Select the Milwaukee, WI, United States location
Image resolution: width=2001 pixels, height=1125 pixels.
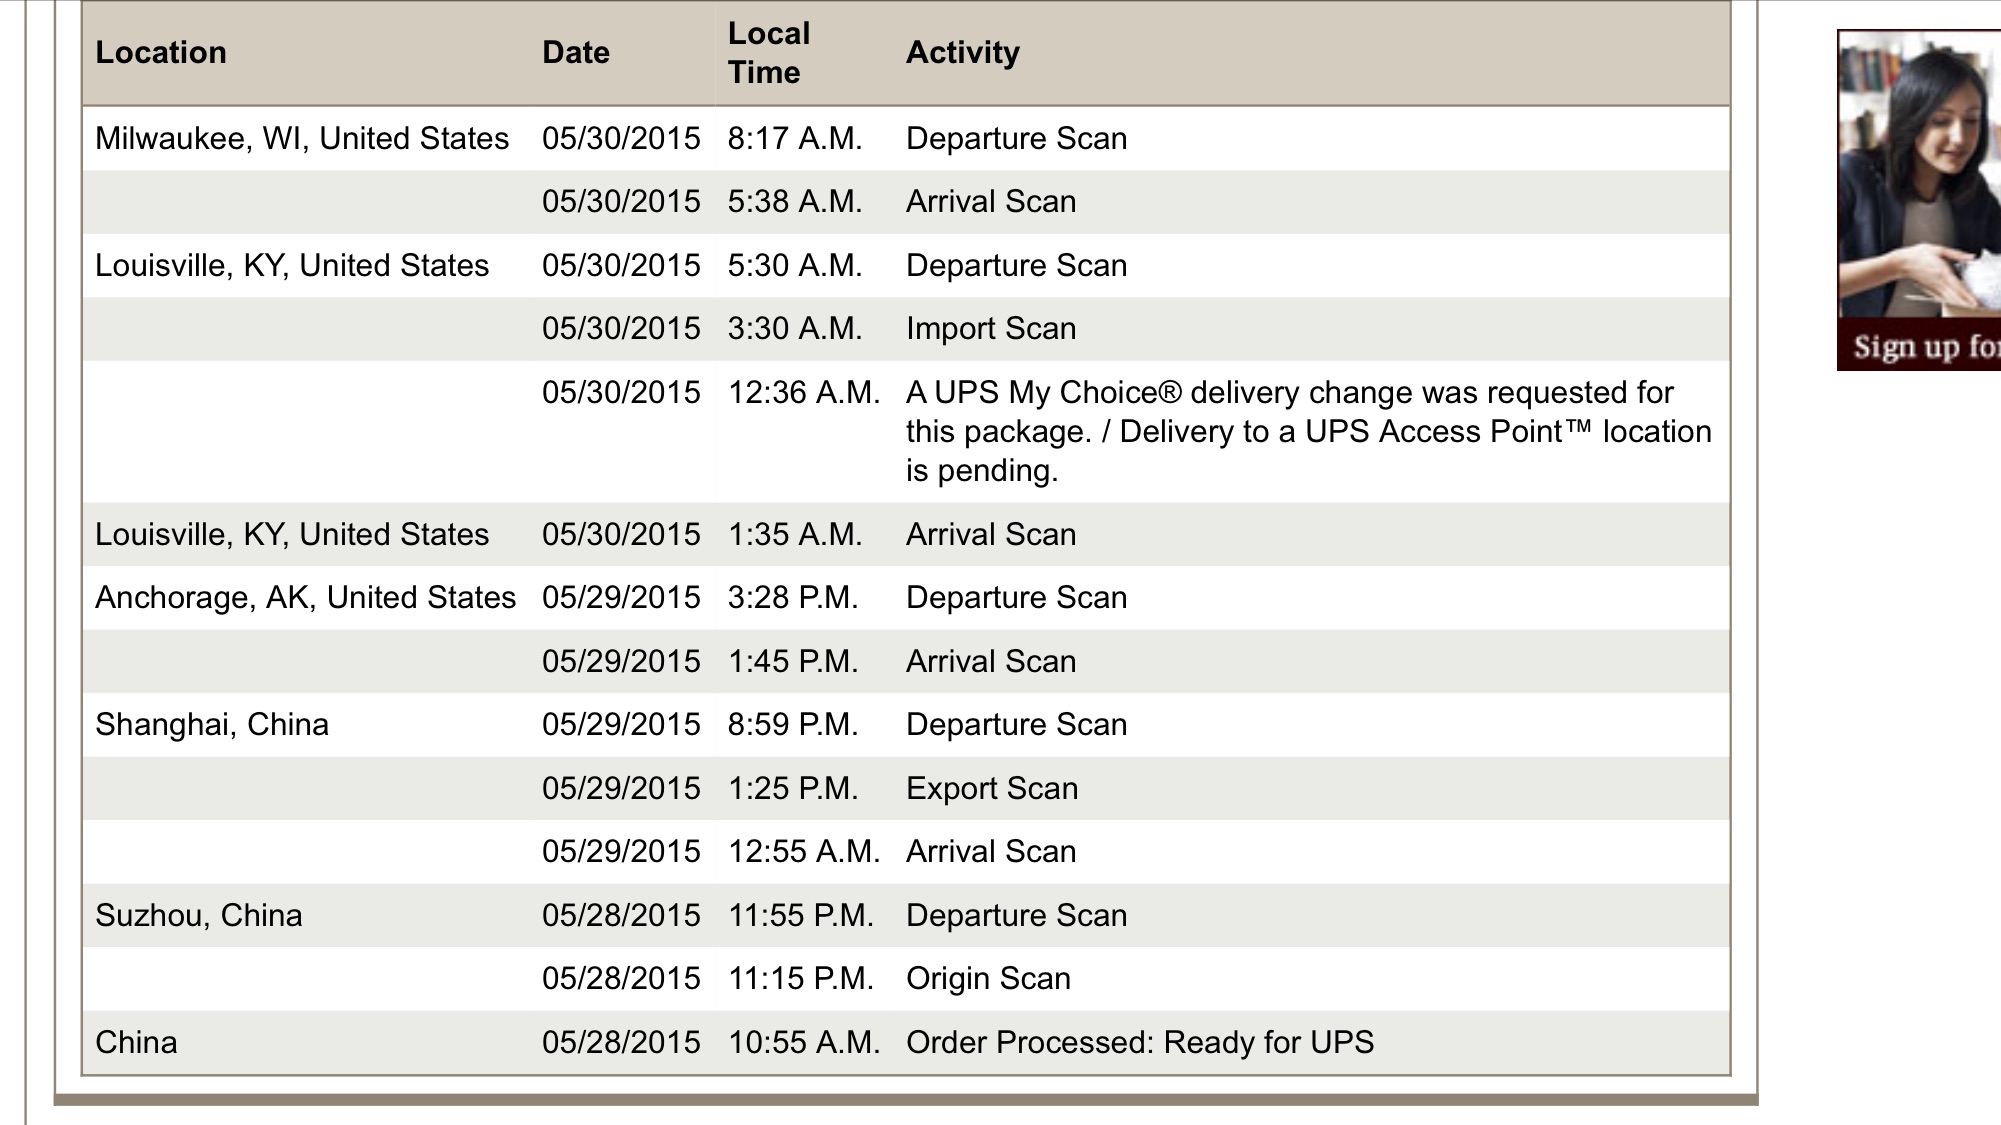click(302, 139)
